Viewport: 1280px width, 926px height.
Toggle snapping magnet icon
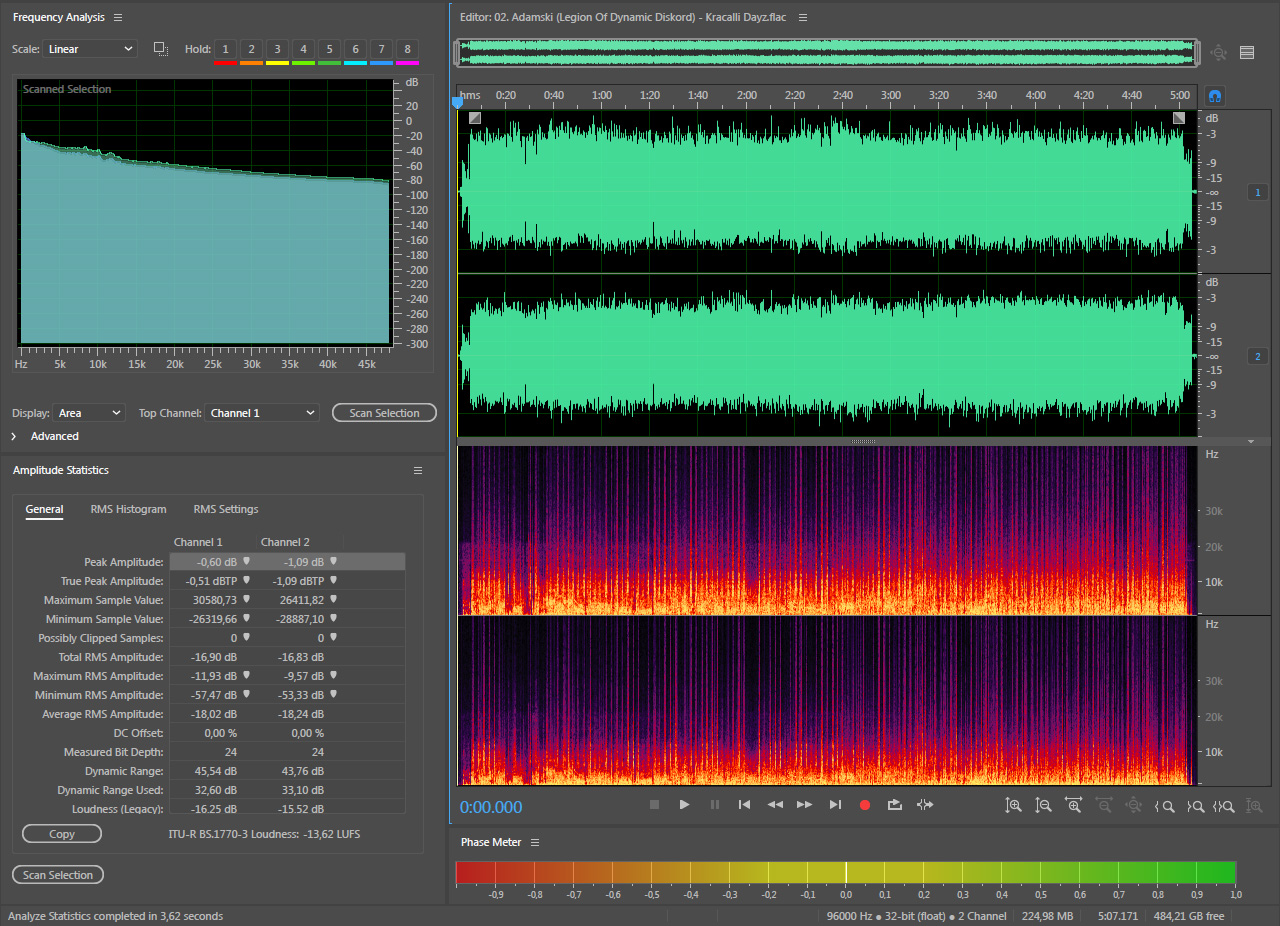pos(1216,96)
